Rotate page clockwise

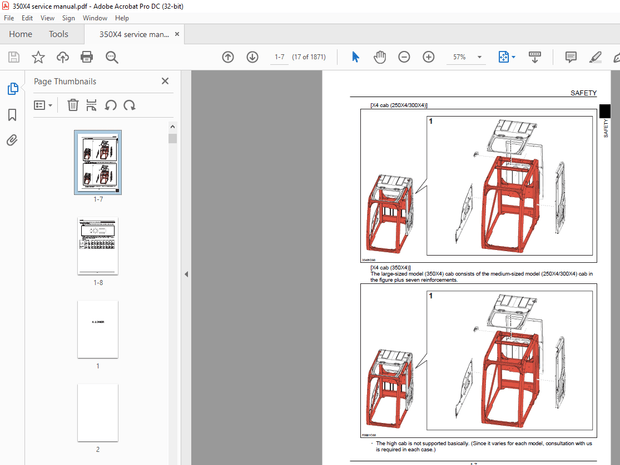[129, 105]
